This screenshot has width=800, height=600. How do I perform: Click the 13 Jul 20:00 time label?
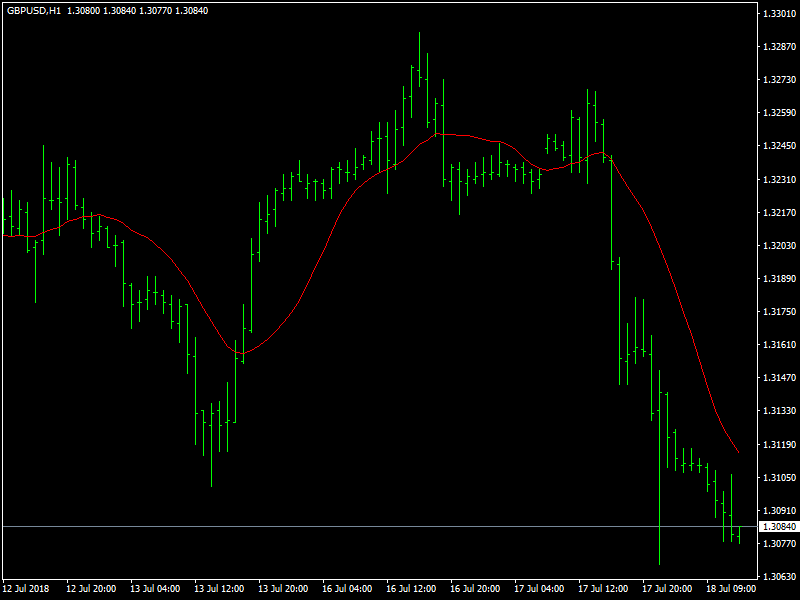point(283,589)
